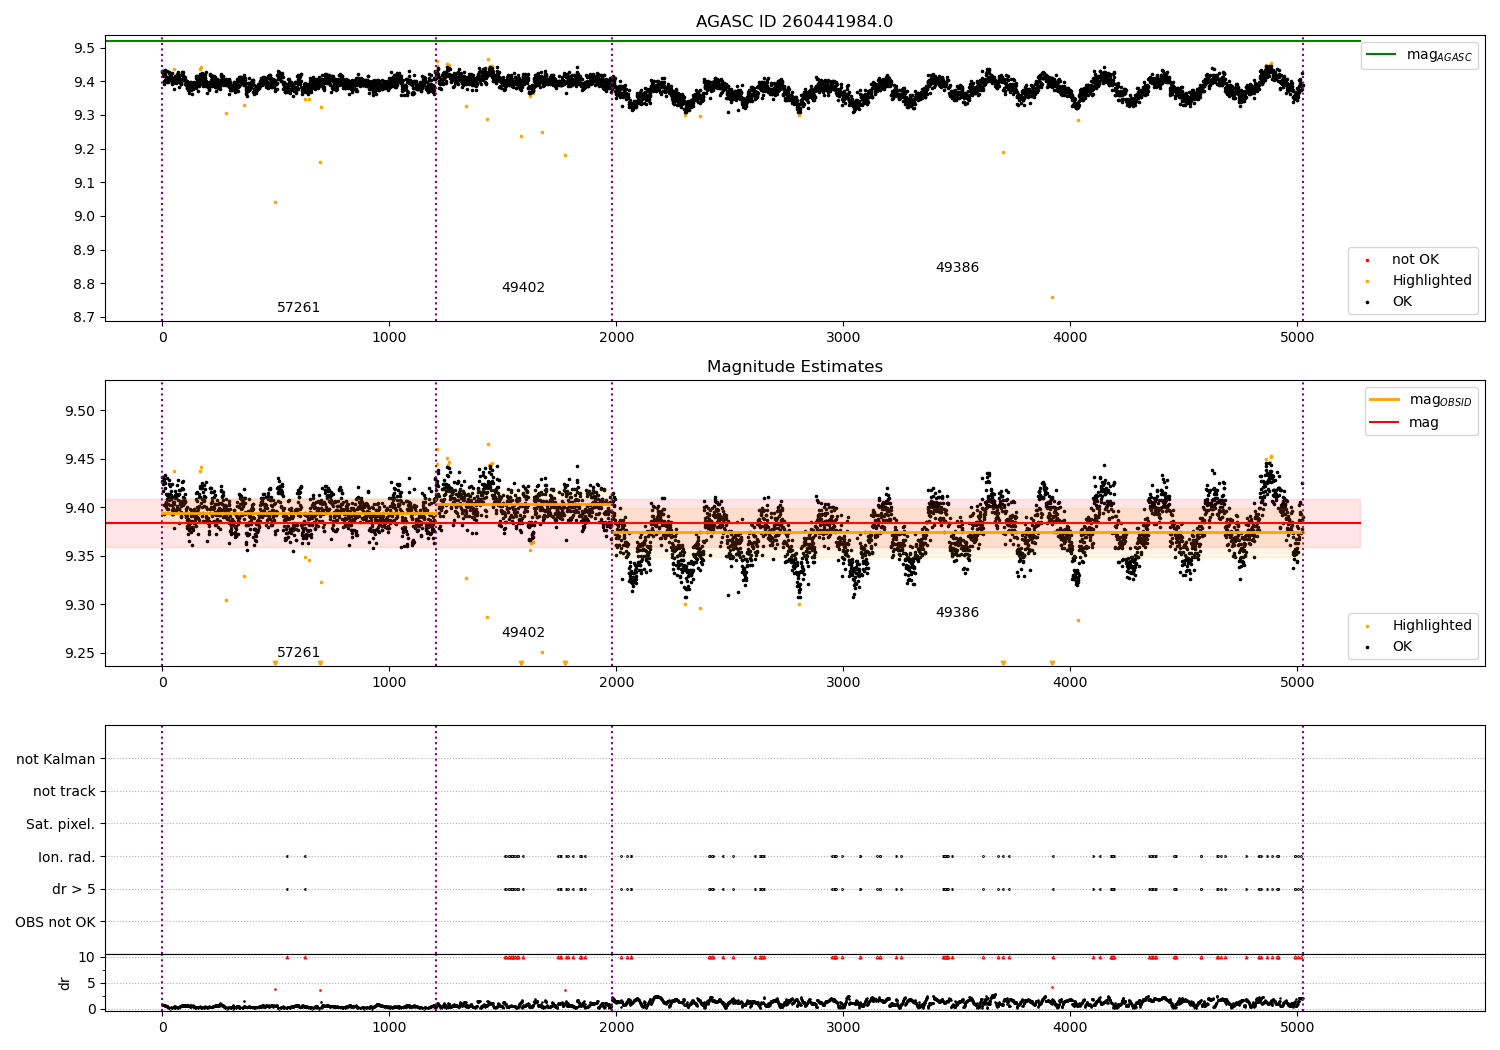The height and width of the screenshot is (1050, 1500).
Task: Click OBSID label 57261 in top panel
Action: coord(298,308)
